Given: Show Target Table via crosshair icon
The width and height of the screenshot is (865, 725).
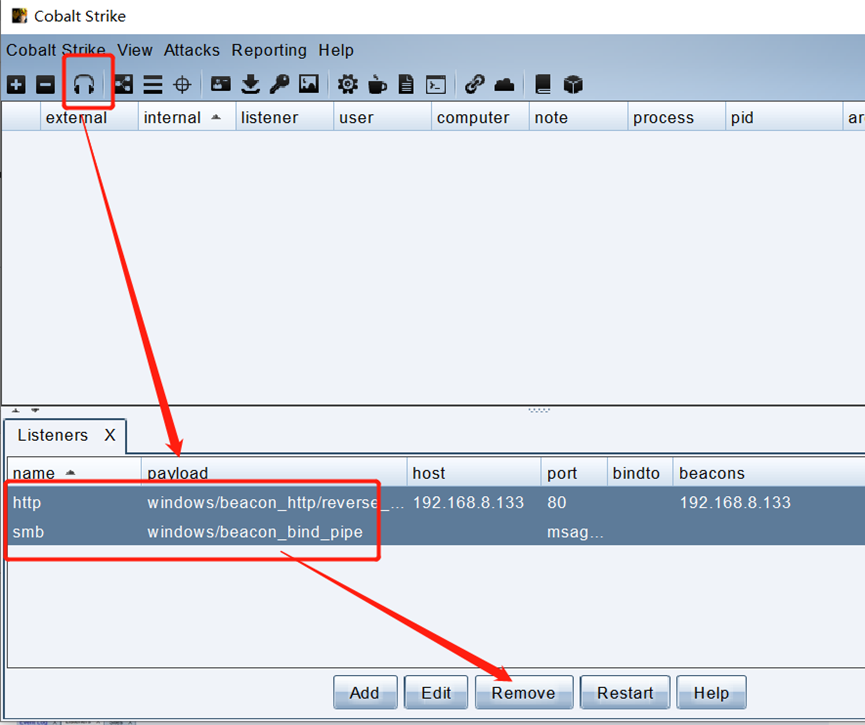Looking at the screenshot, I should coord(182,84).
